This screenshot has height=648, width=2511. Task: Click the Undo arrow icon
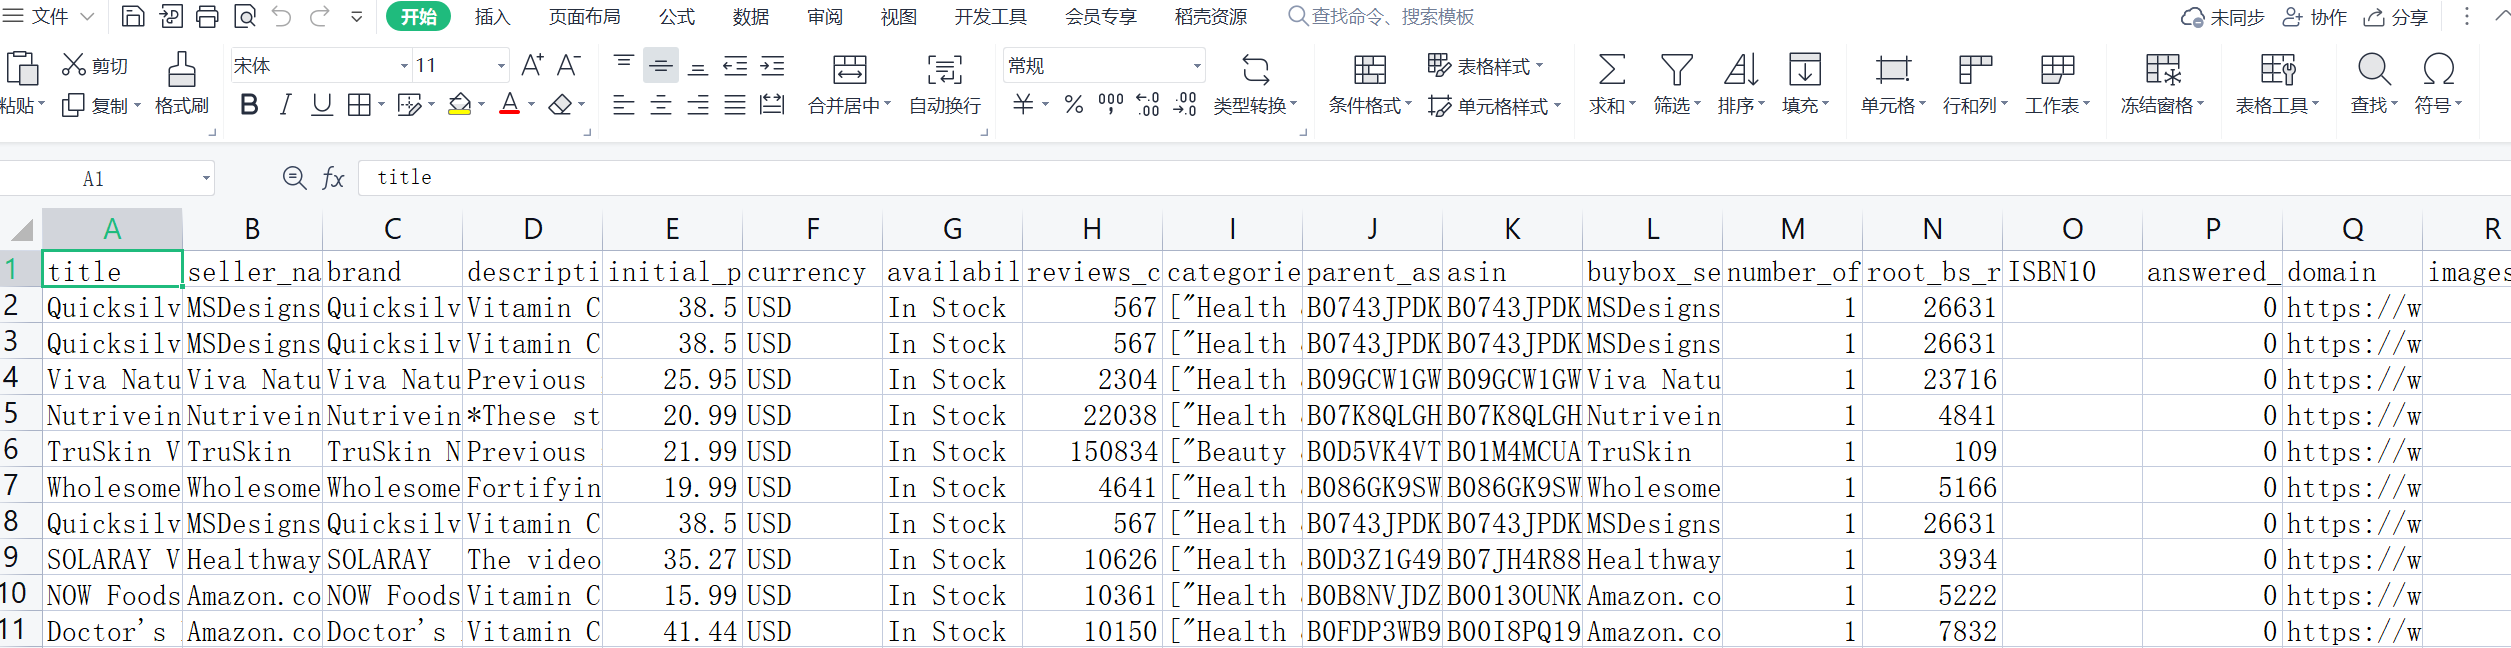(282, 16)
